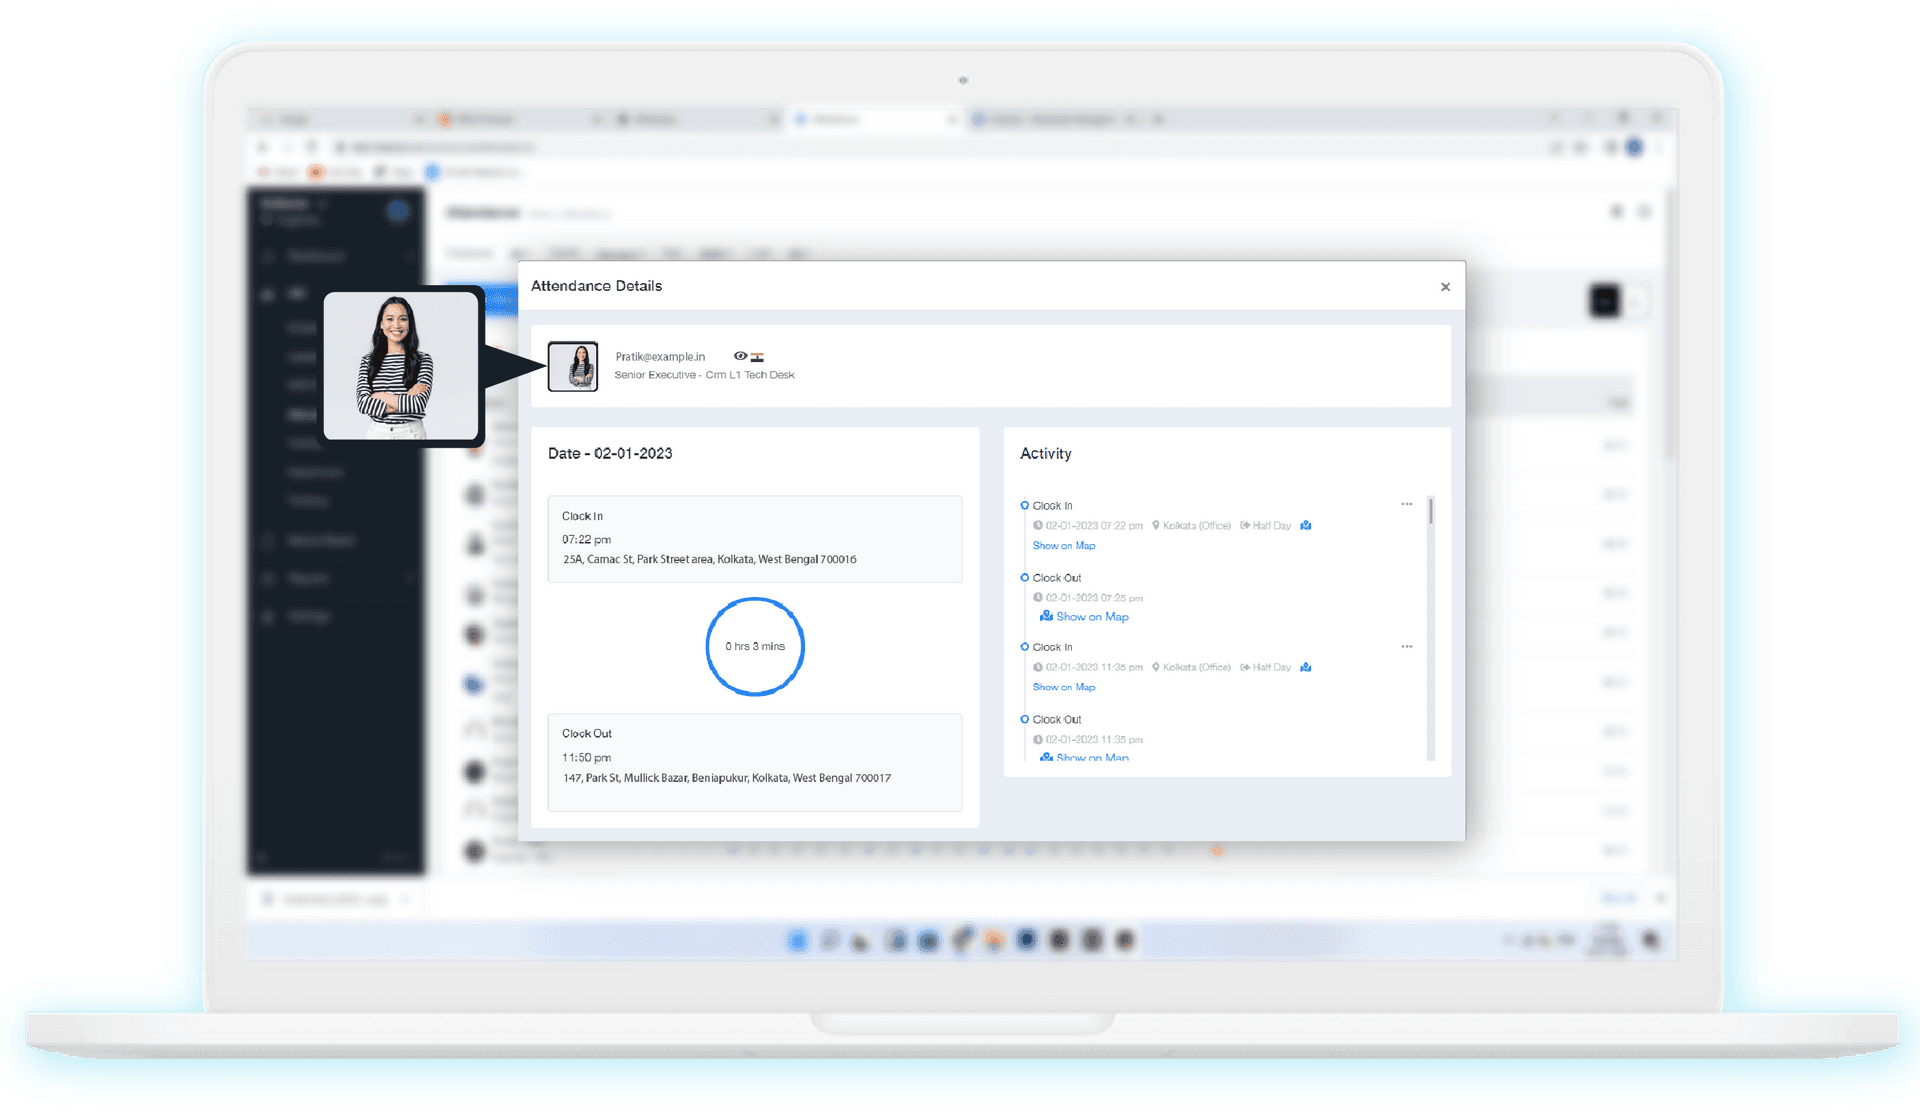This screenshot has height=1113, width=1920.
Task: Click the Attendance Details title
Action: coord(596,286)
